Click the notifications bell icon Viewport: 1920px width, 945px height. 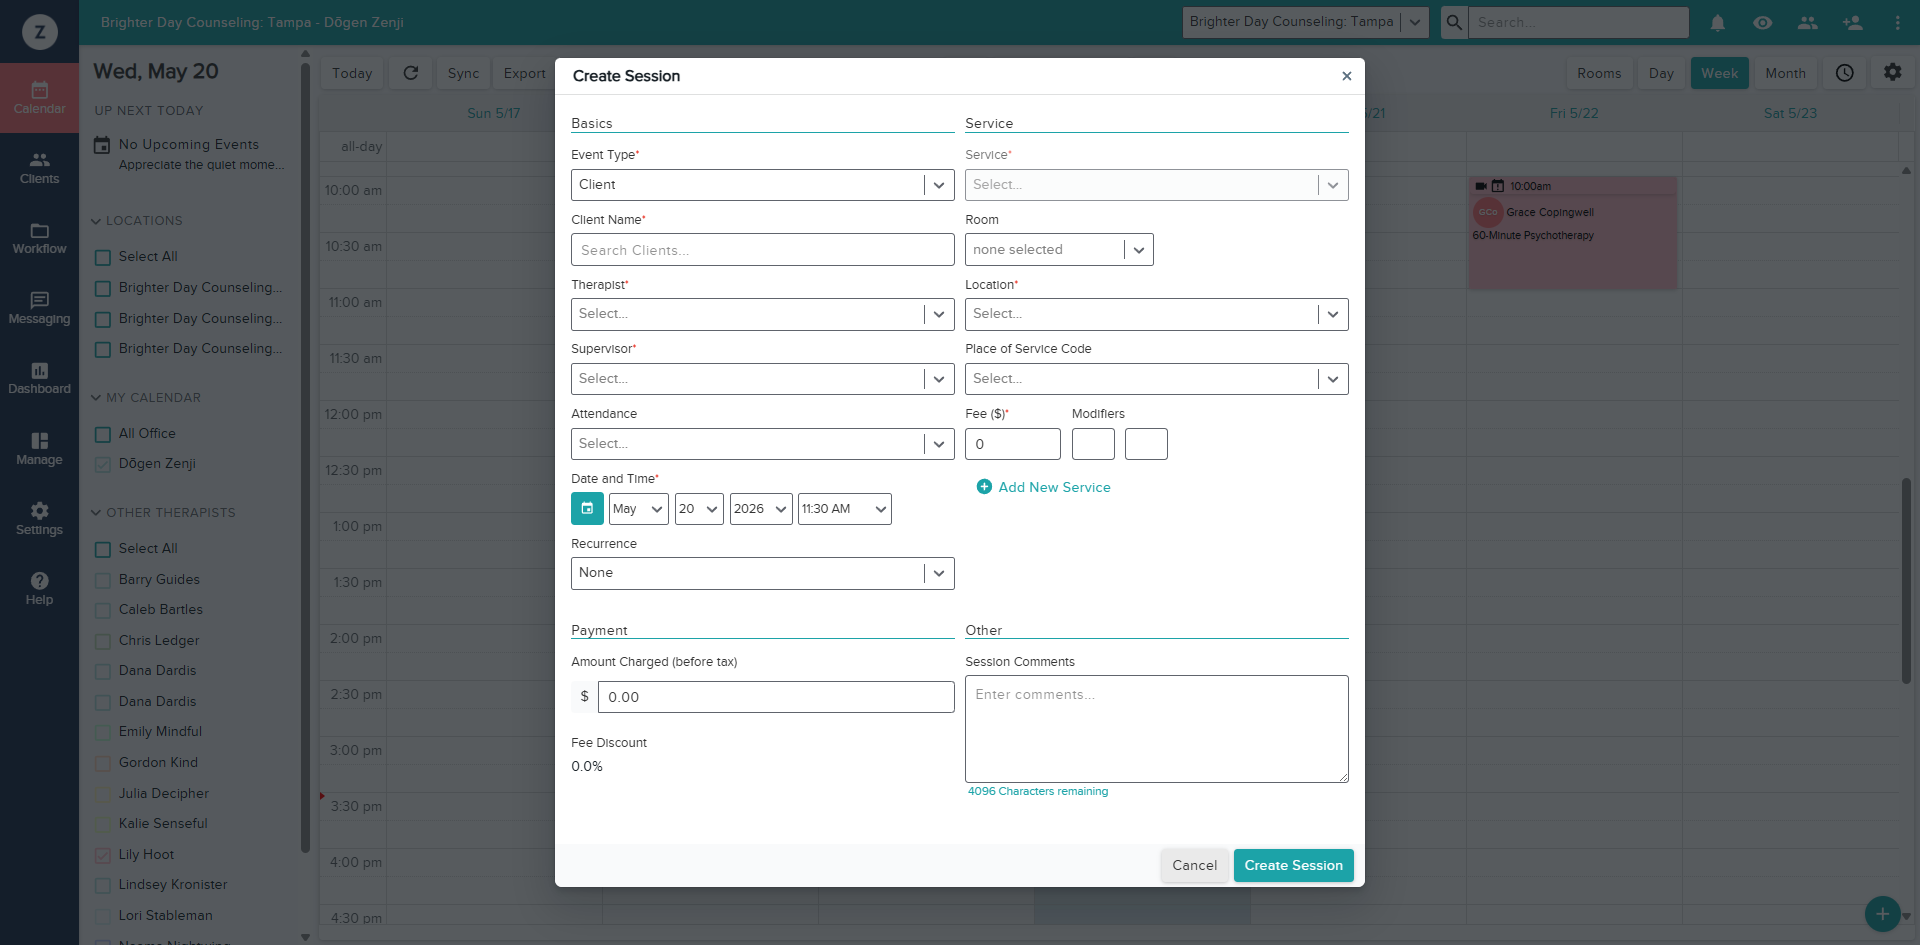[1717, 22]
